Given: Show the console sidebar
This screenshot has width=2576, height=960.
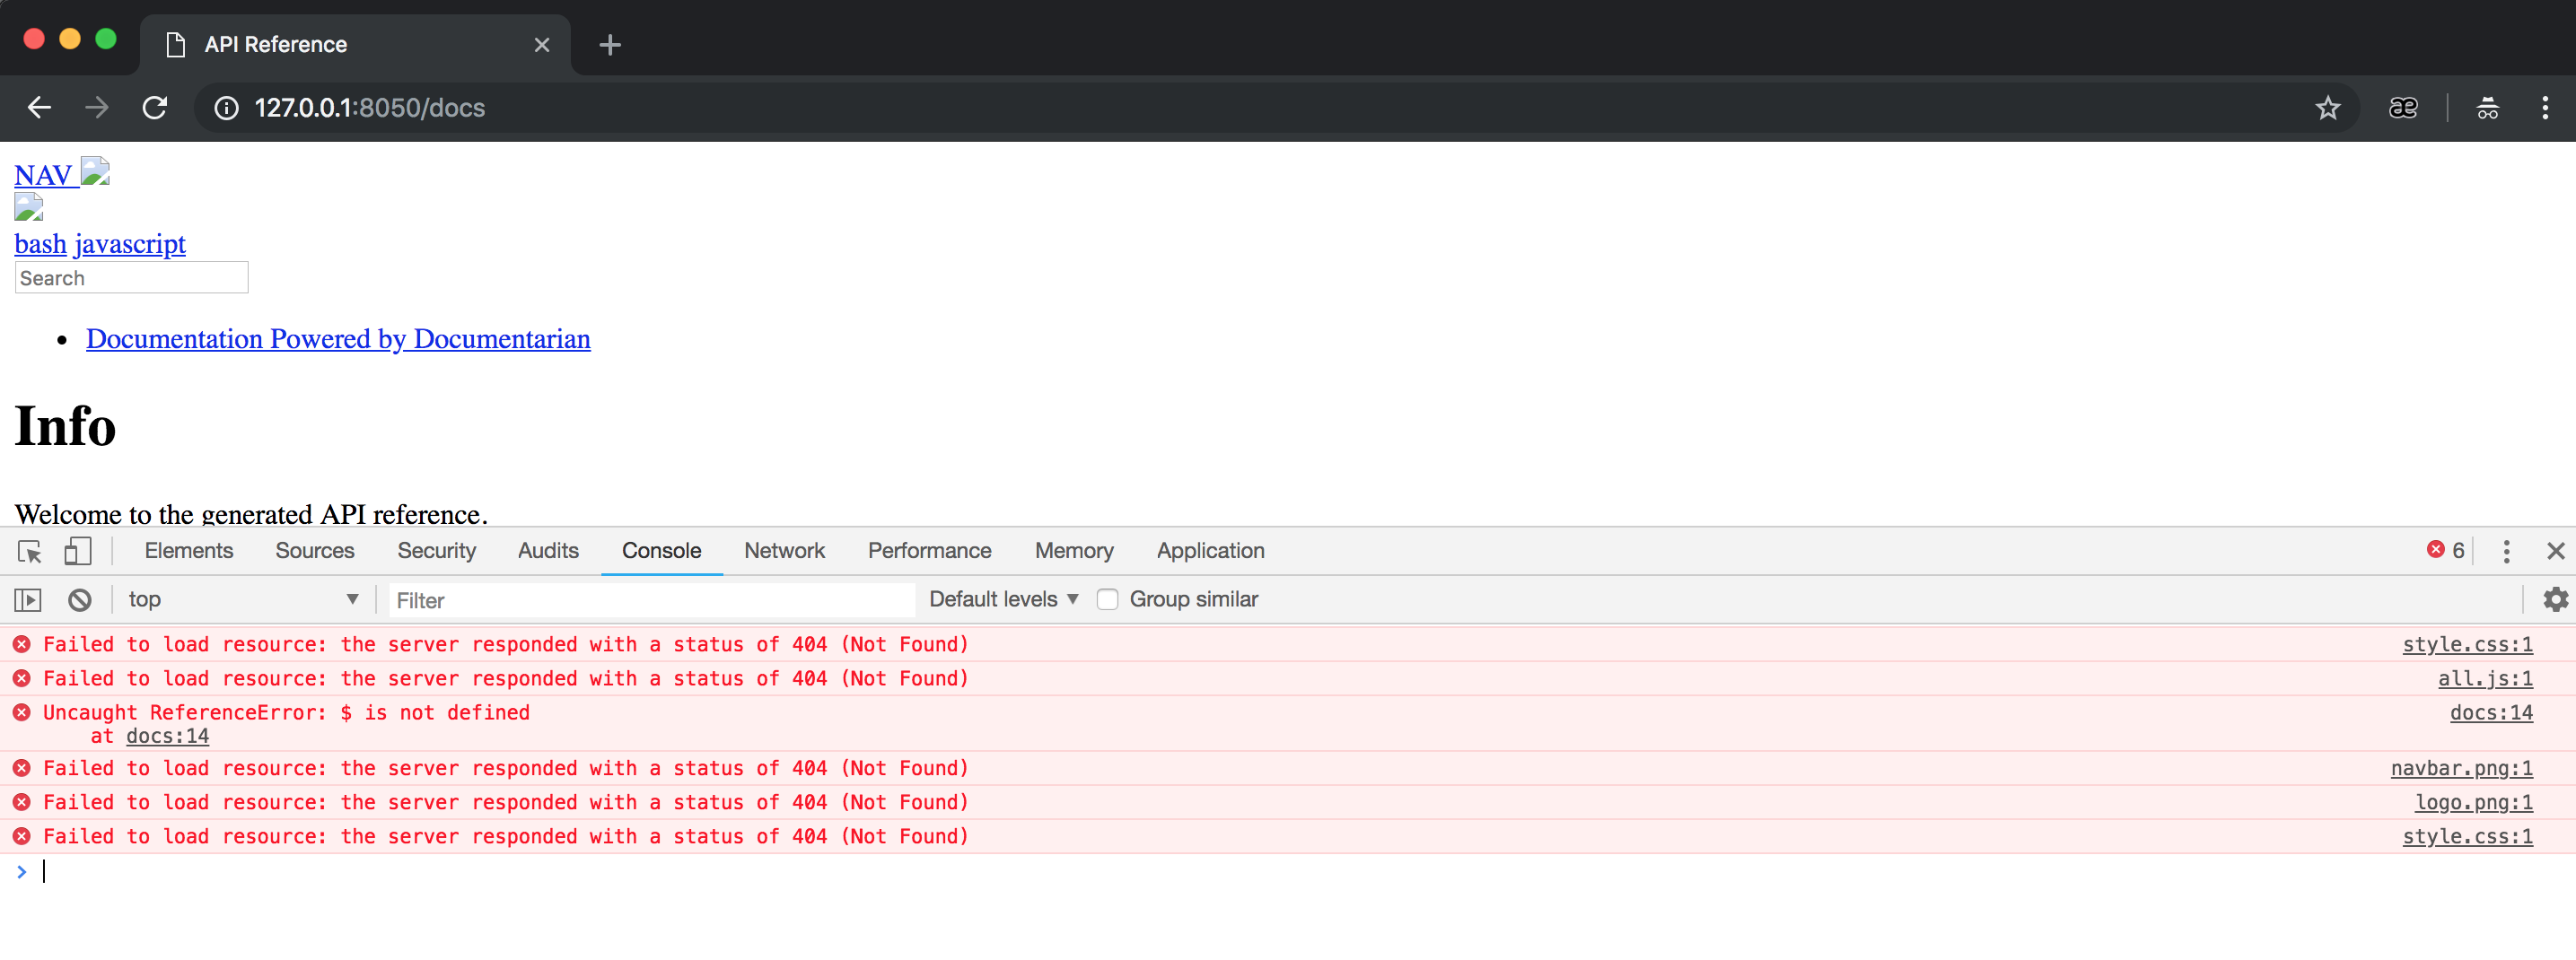Looking at the screenshot, I should [x=28, y=600].
